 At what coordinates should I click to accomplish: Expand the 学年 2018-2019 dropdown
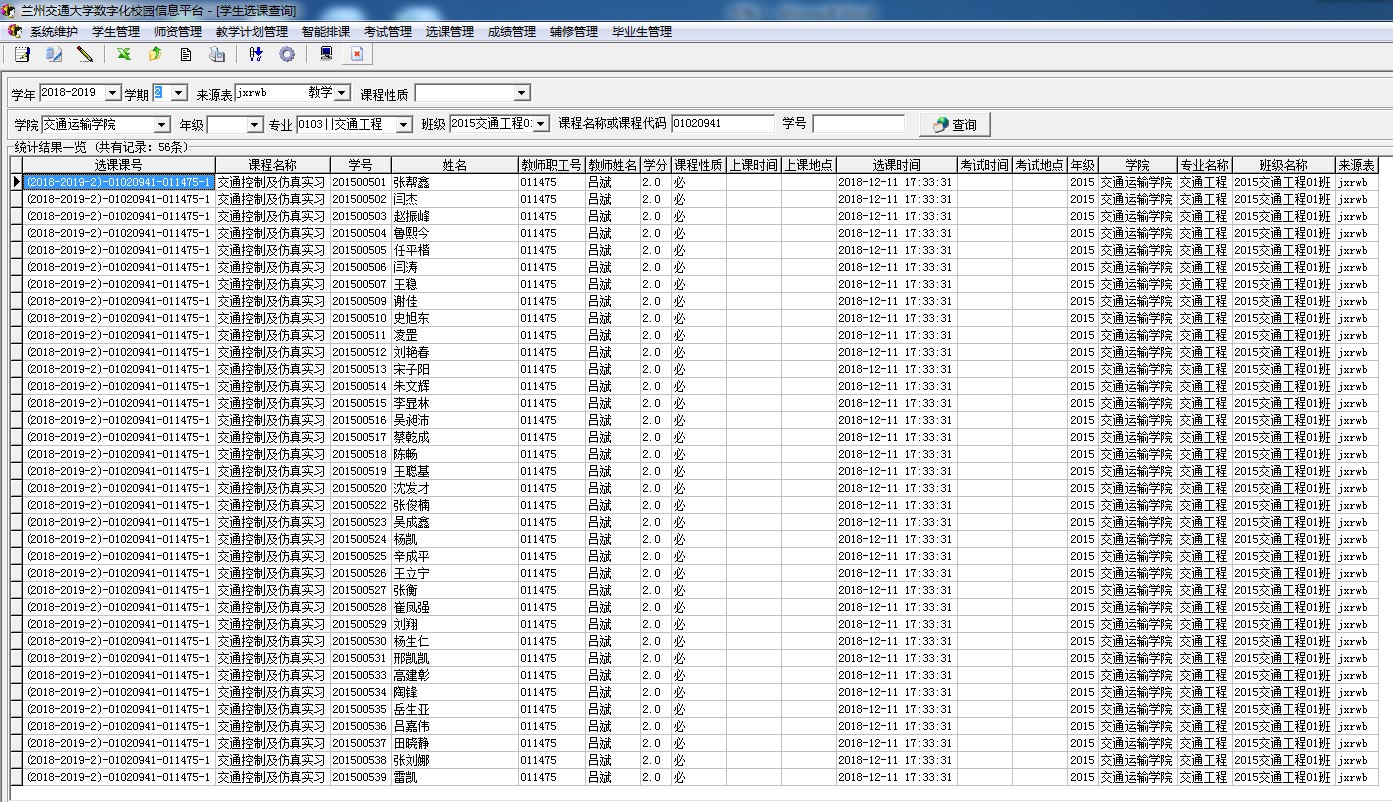[x=111, y=93]
